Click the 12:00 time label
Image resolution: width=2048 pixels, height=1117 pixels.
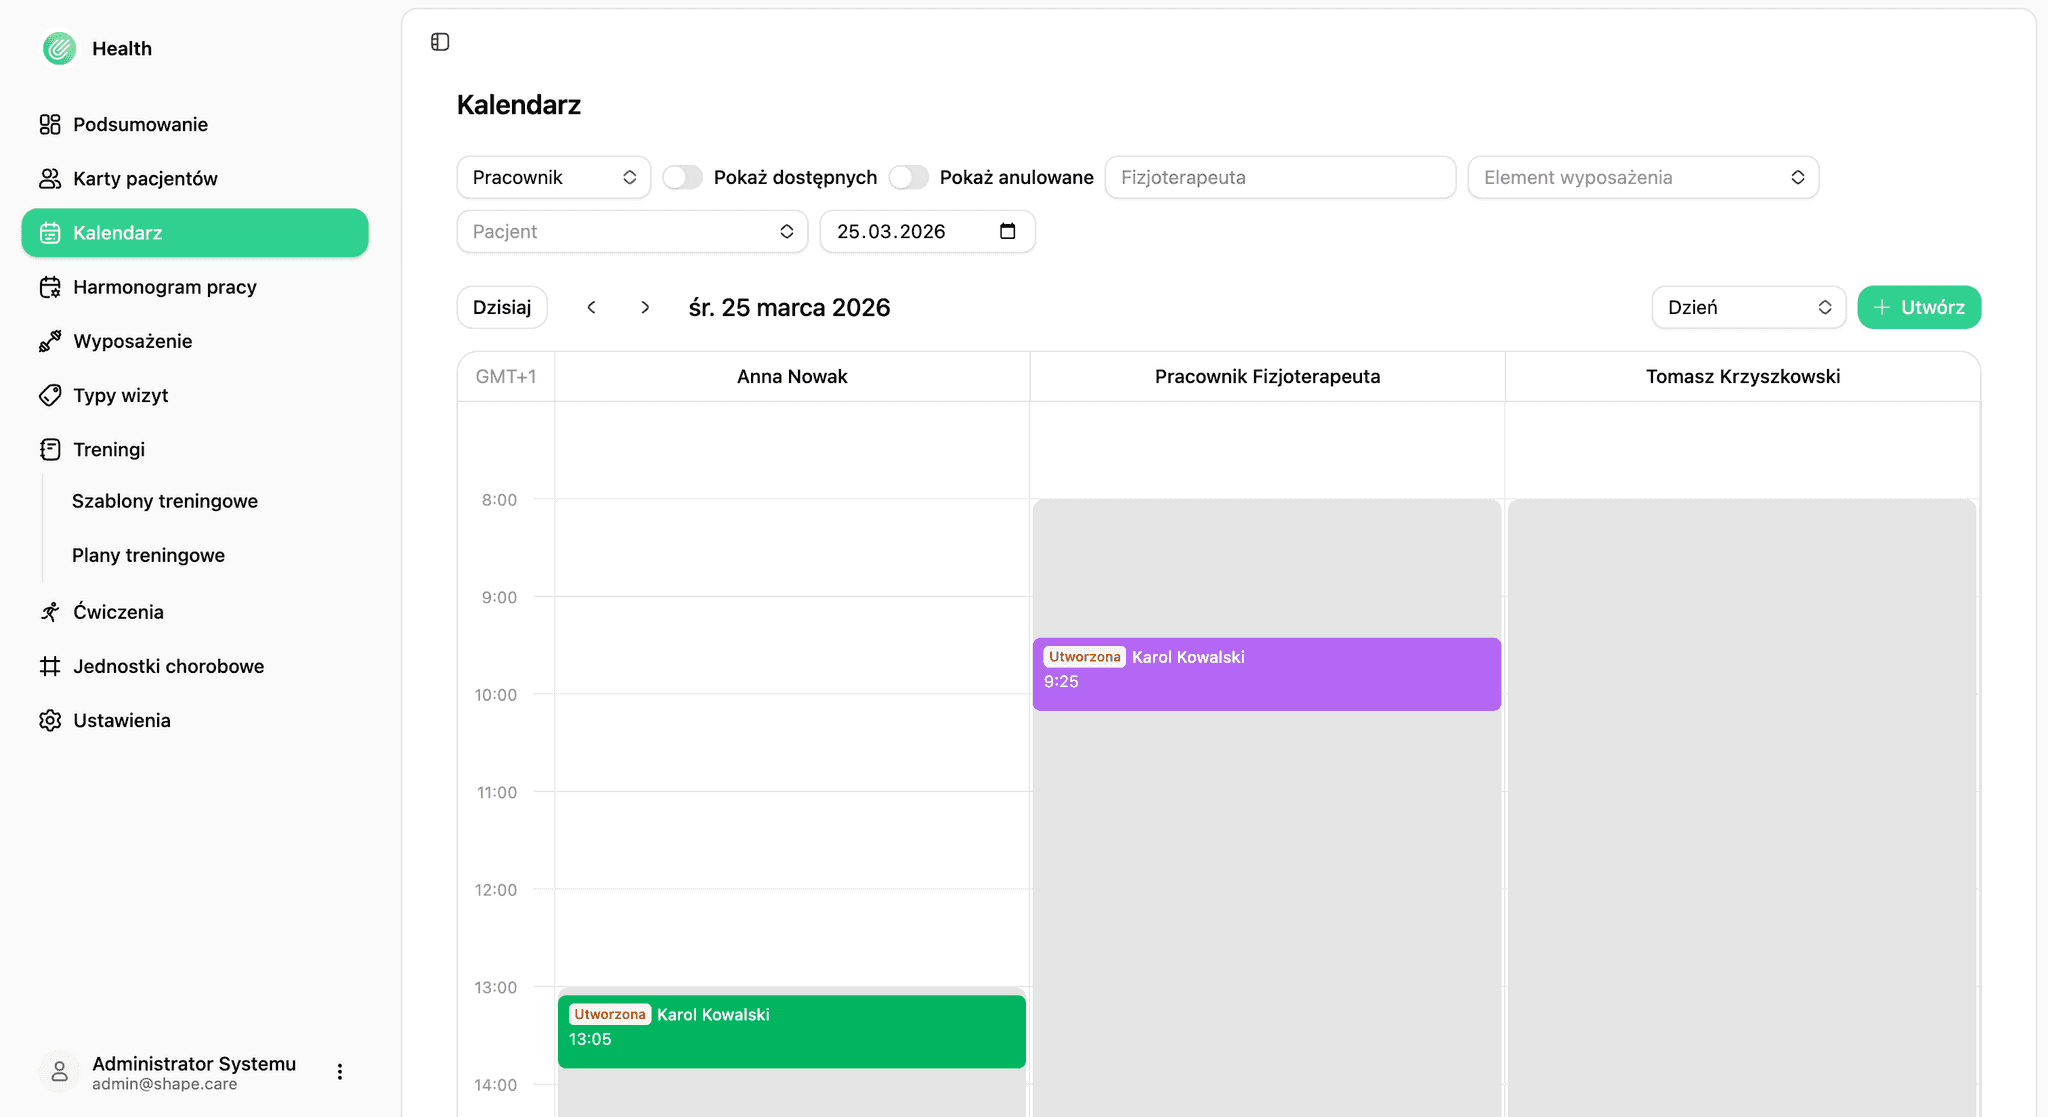click(x=496, y=890)
